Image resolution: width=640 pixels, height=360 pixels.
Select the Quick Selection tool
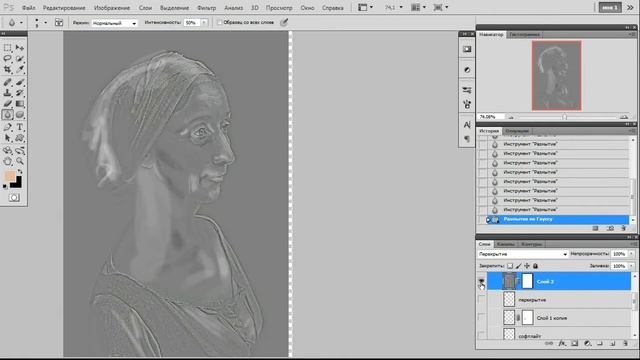tap(20, 59)
